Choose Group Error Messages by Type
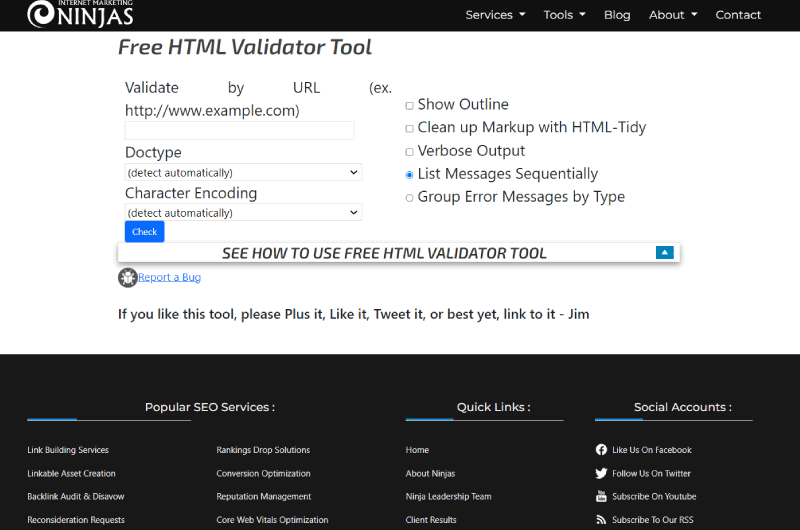This screenshot has width=800, height=530. (x=409, y=198)
